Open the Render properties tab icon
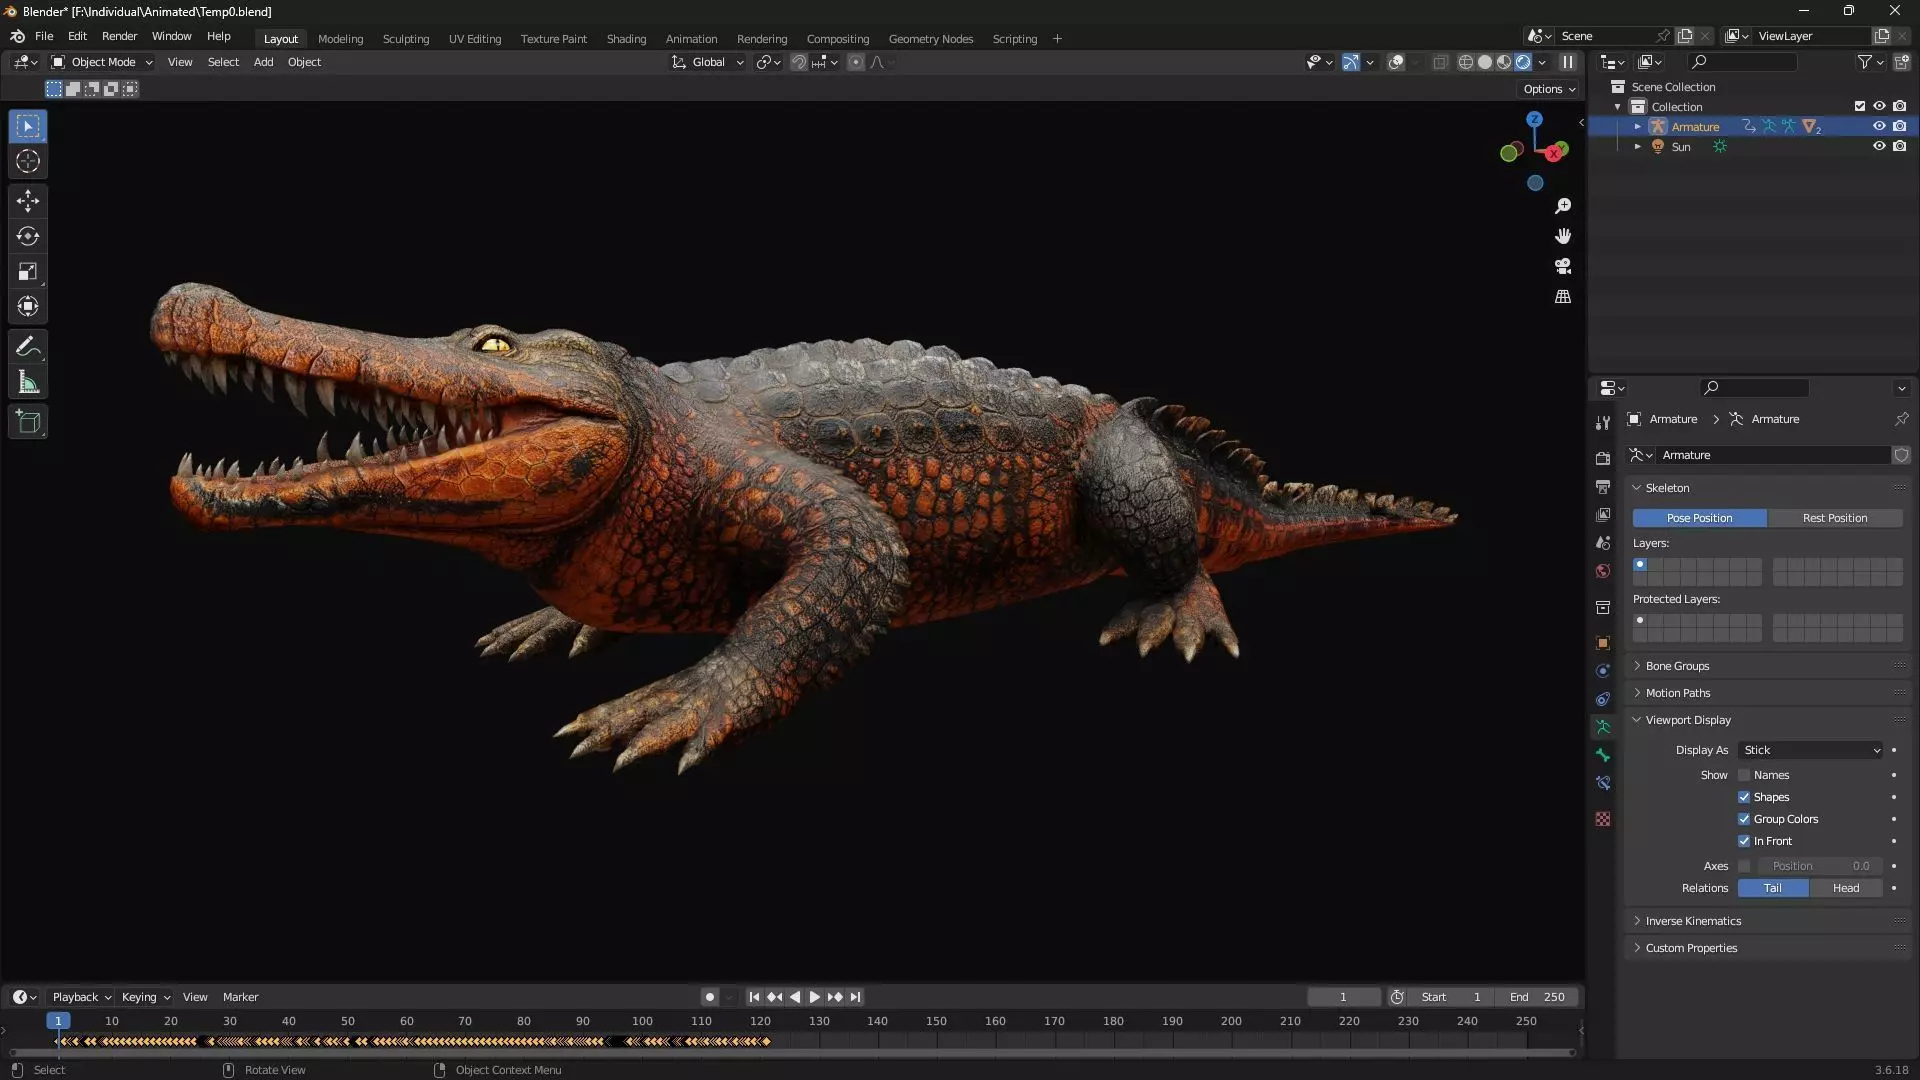The image size is (1920, 1080). [x=1603, y=458]
